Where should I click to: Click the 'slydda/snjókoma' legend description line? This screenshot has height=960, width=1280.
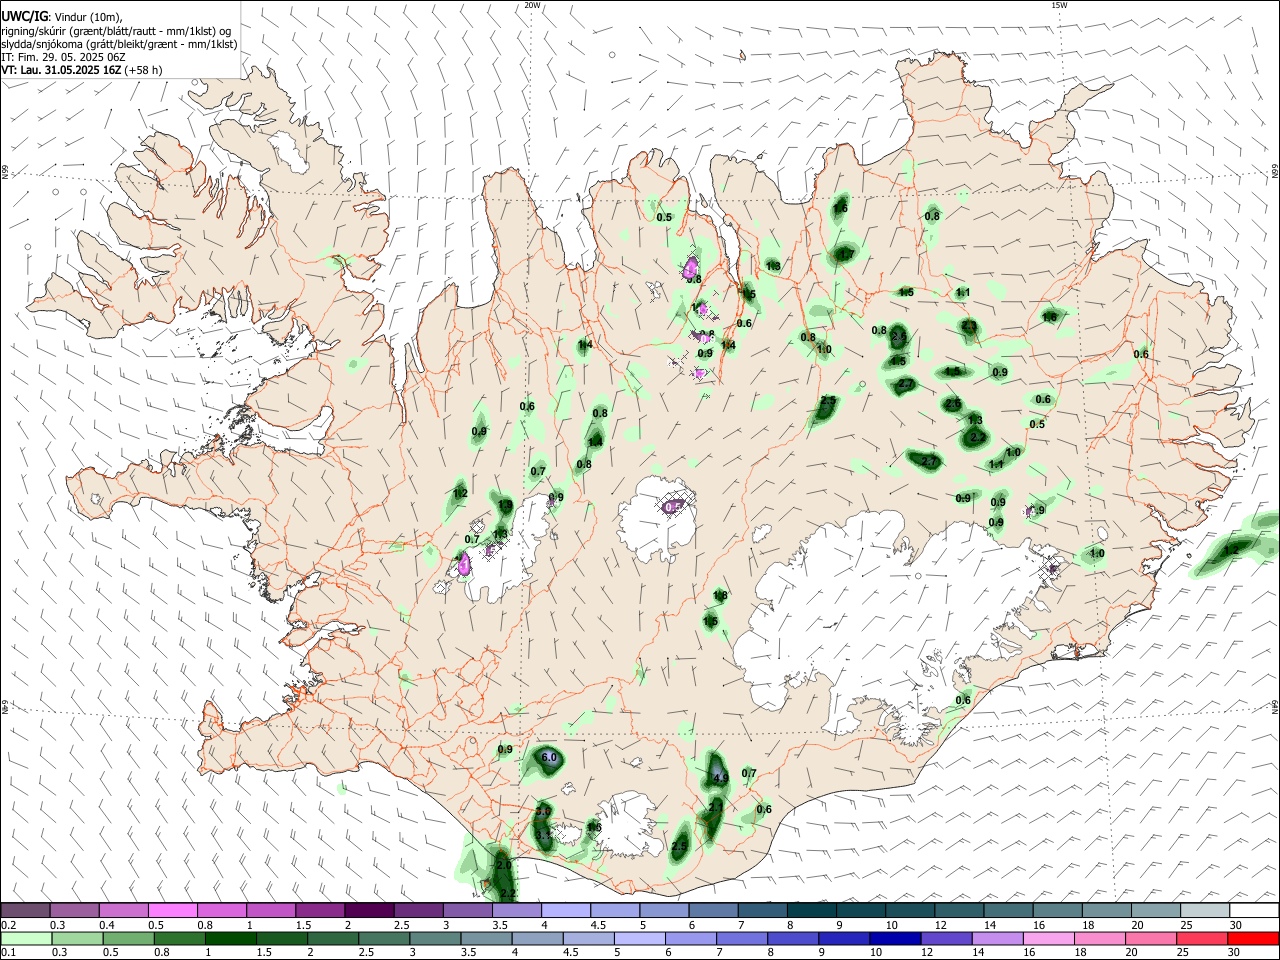[x=119, y=44]
